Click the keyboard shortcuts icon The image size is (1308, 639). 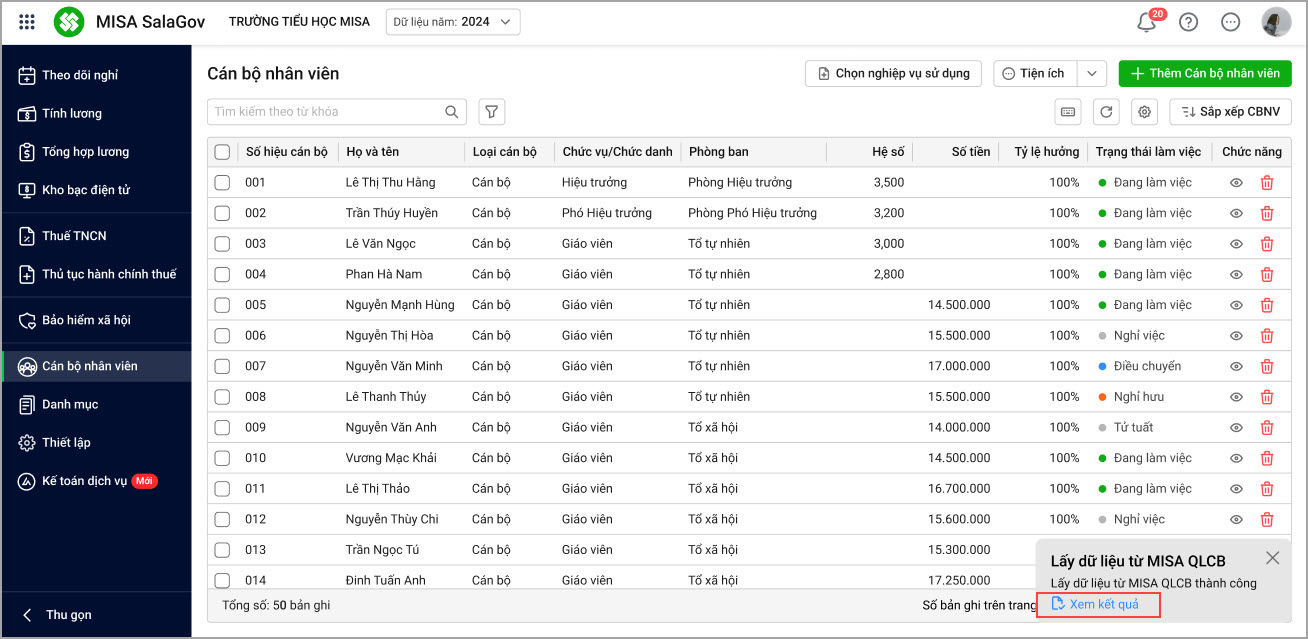1068,112
